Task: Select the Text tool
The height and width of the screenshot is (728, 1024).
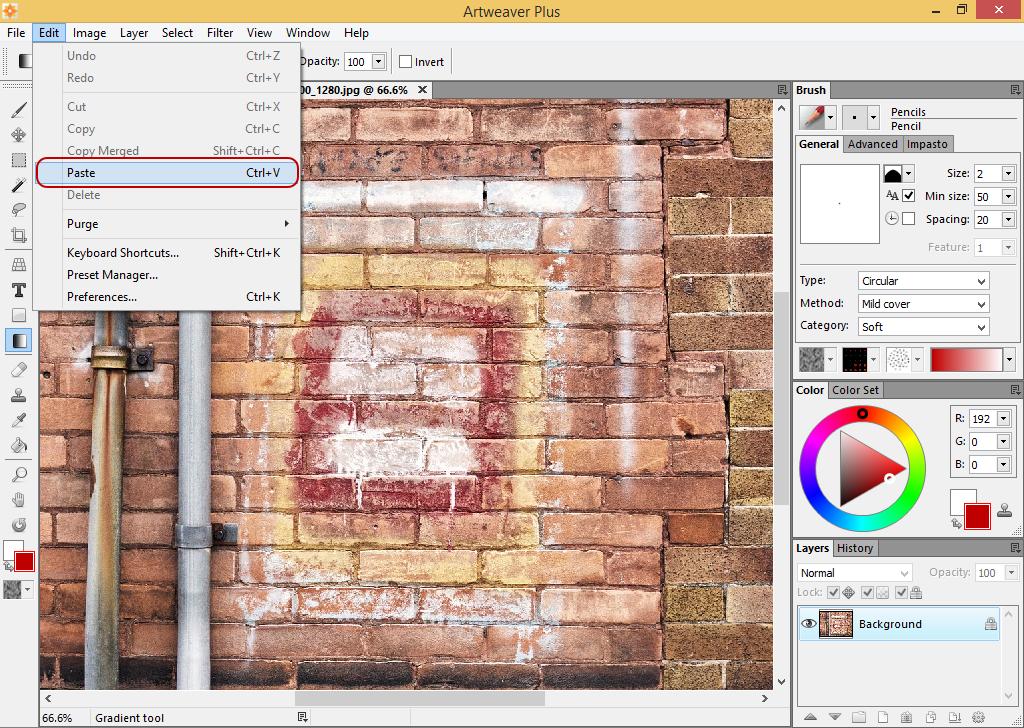Action: pos(18,290)
